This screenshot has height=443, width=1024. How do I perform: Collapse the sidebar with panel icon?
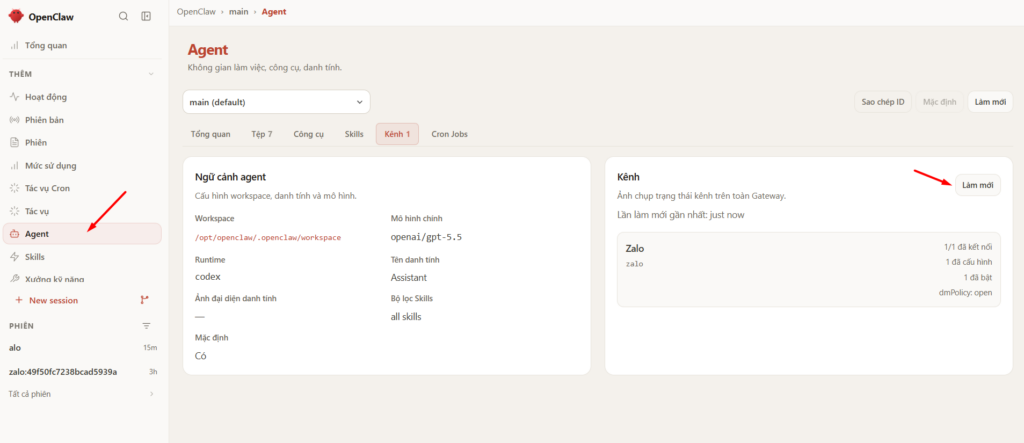146,16
